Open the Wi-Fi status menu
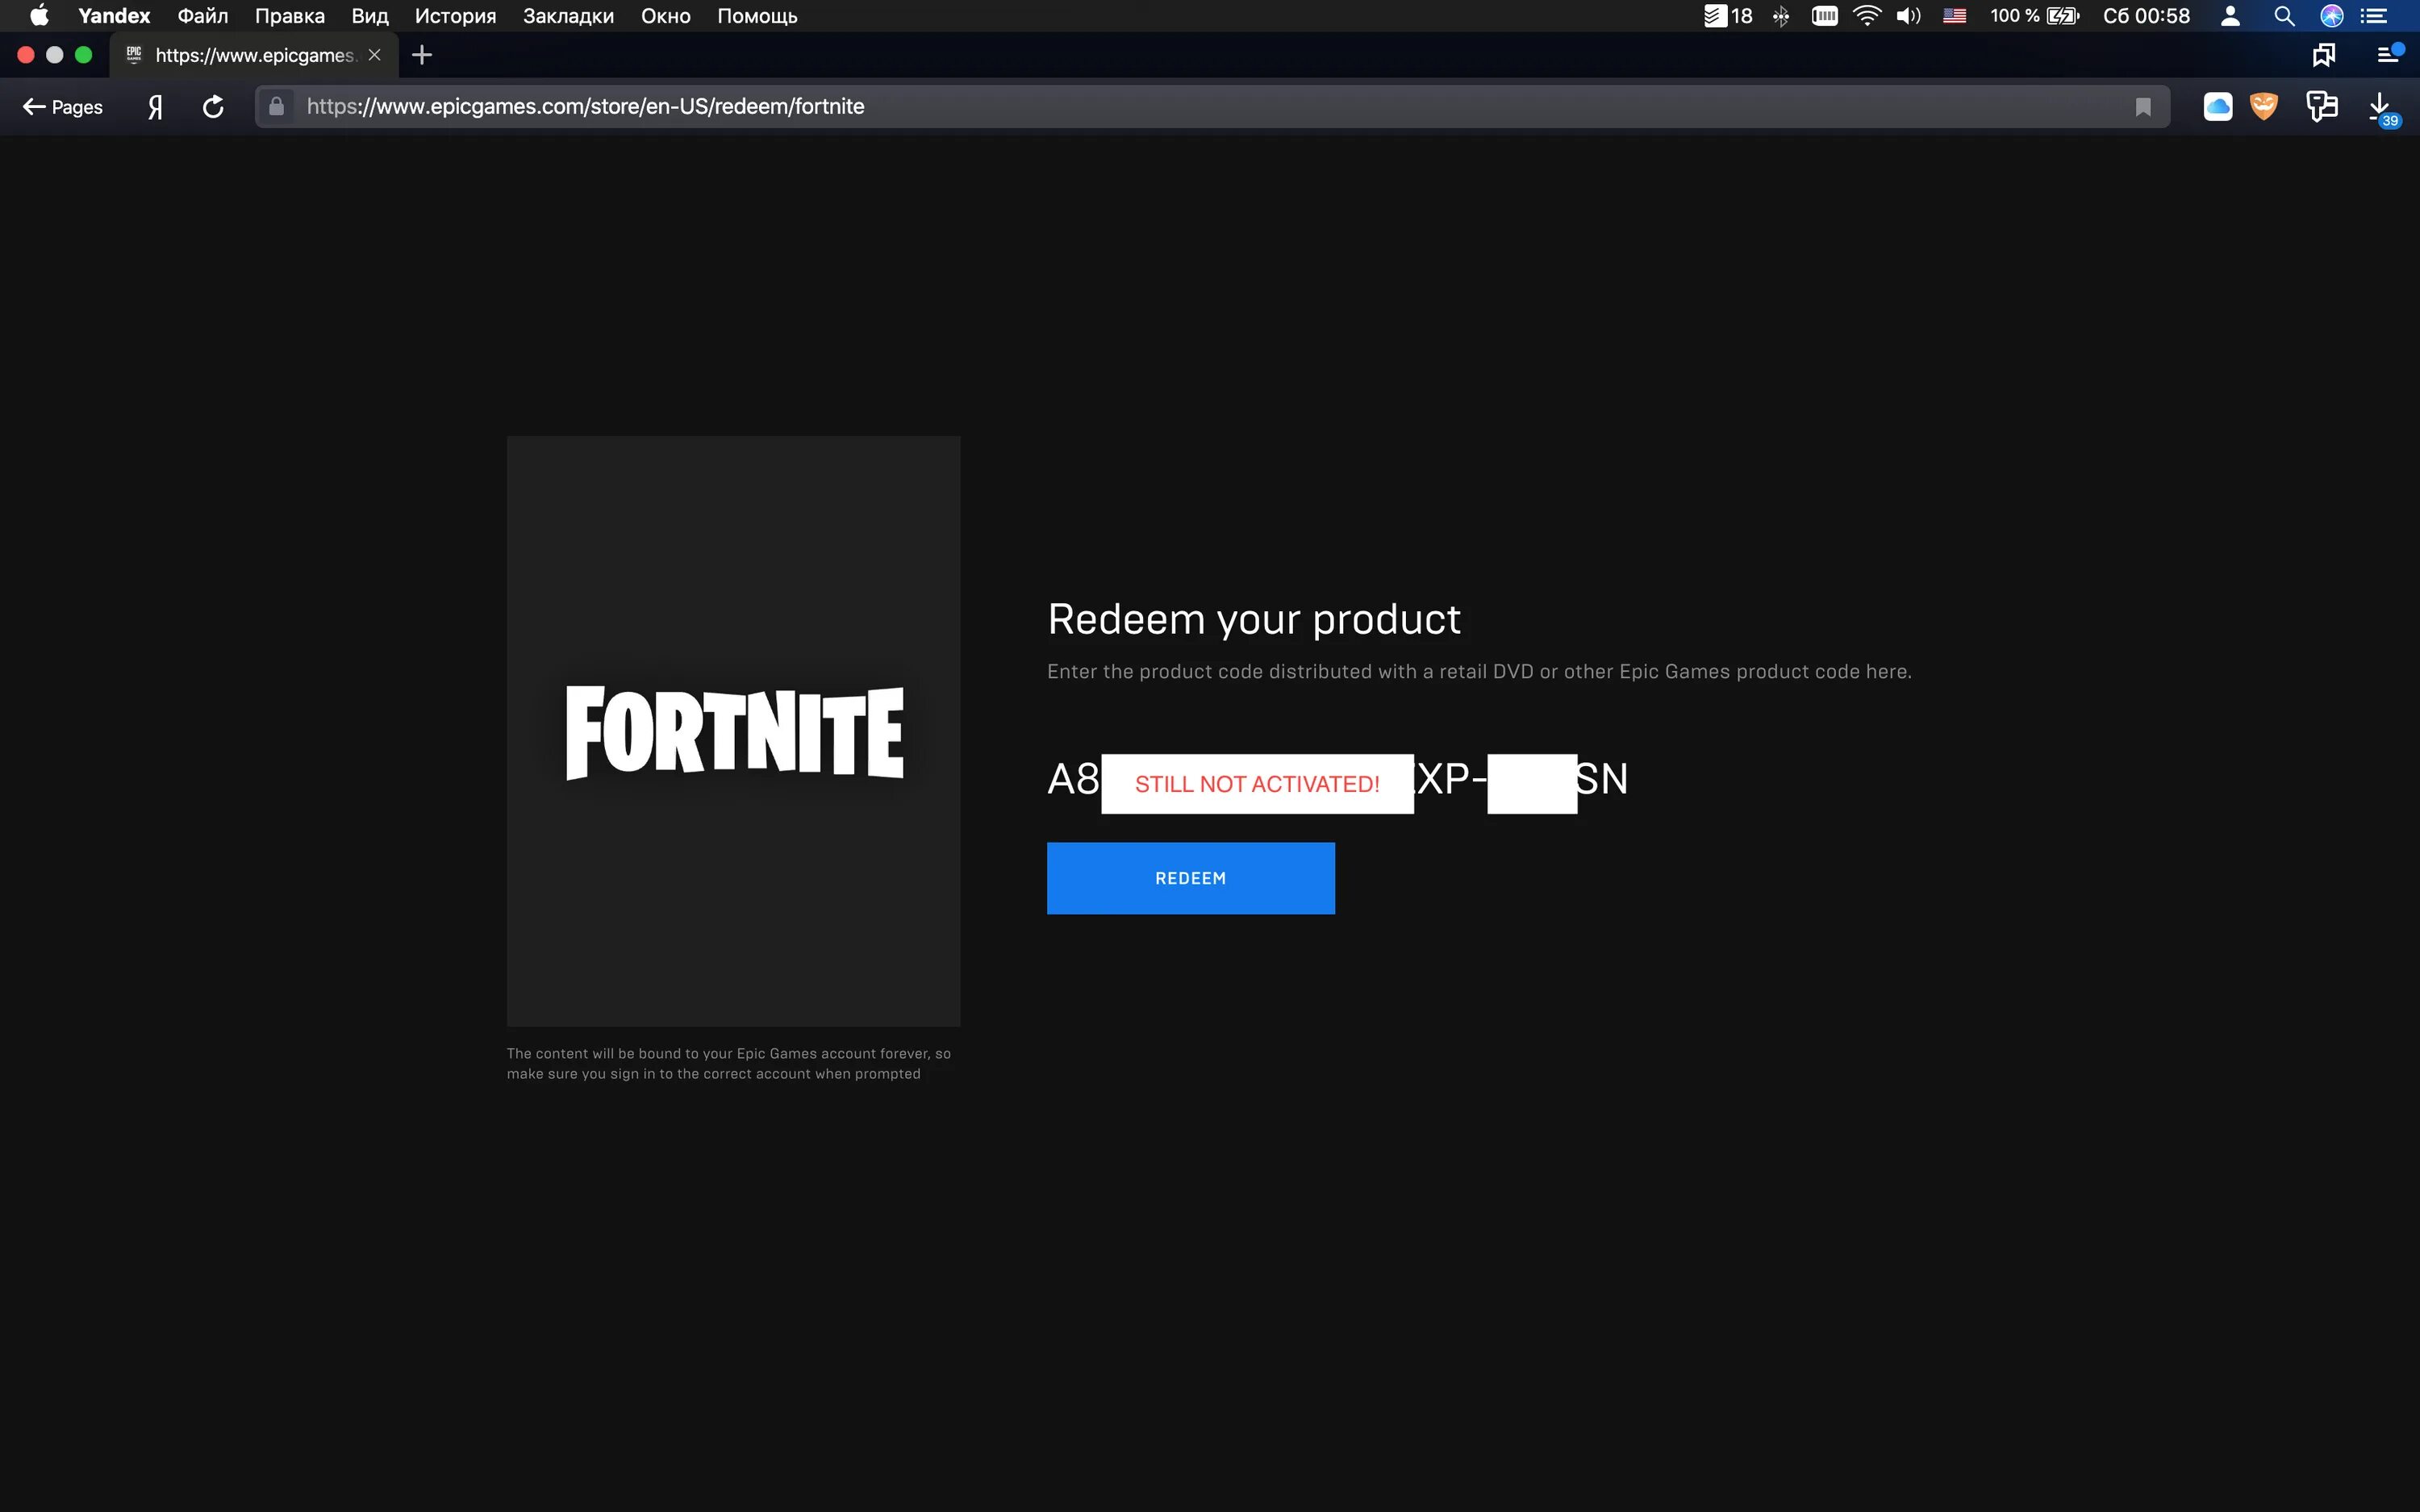Image resolution: width=2420 pixels, height=1512 pixels. coord(1866,16)
